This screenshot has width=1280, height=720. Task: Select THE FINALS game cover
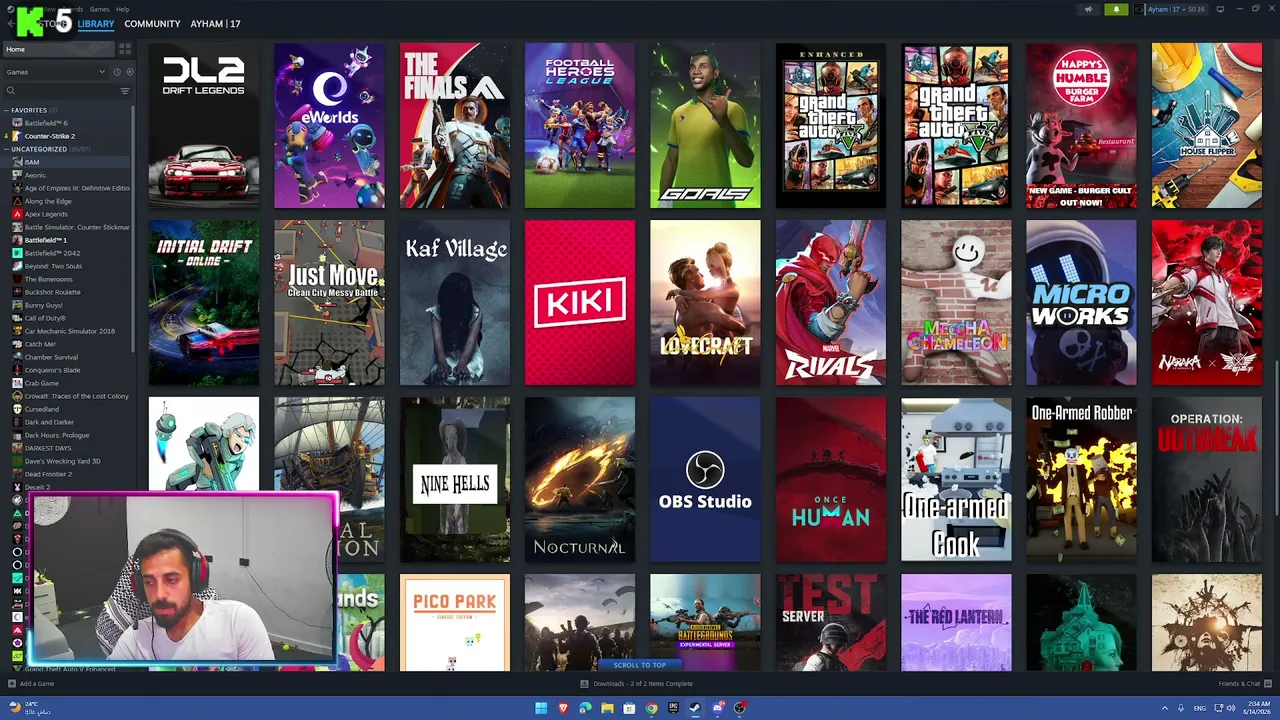tap(455, 126)
